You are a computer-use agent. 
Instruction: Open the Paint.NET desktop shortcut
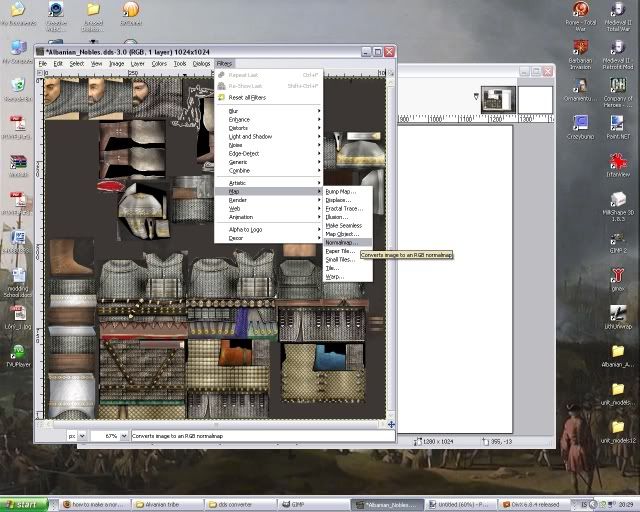click(618, 124)
